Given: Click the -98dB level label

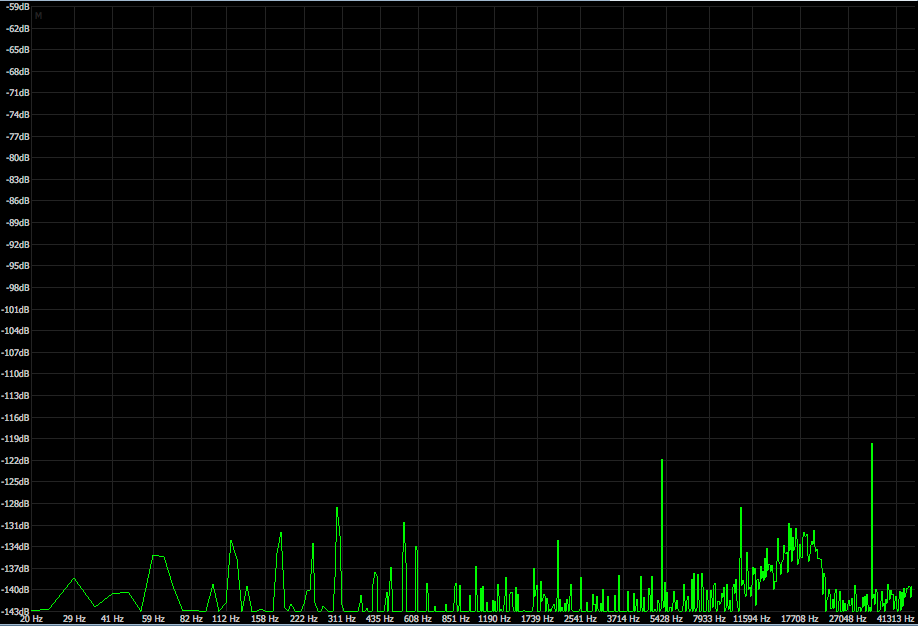Looking at the screenshot, I should [x=18, y=288].
